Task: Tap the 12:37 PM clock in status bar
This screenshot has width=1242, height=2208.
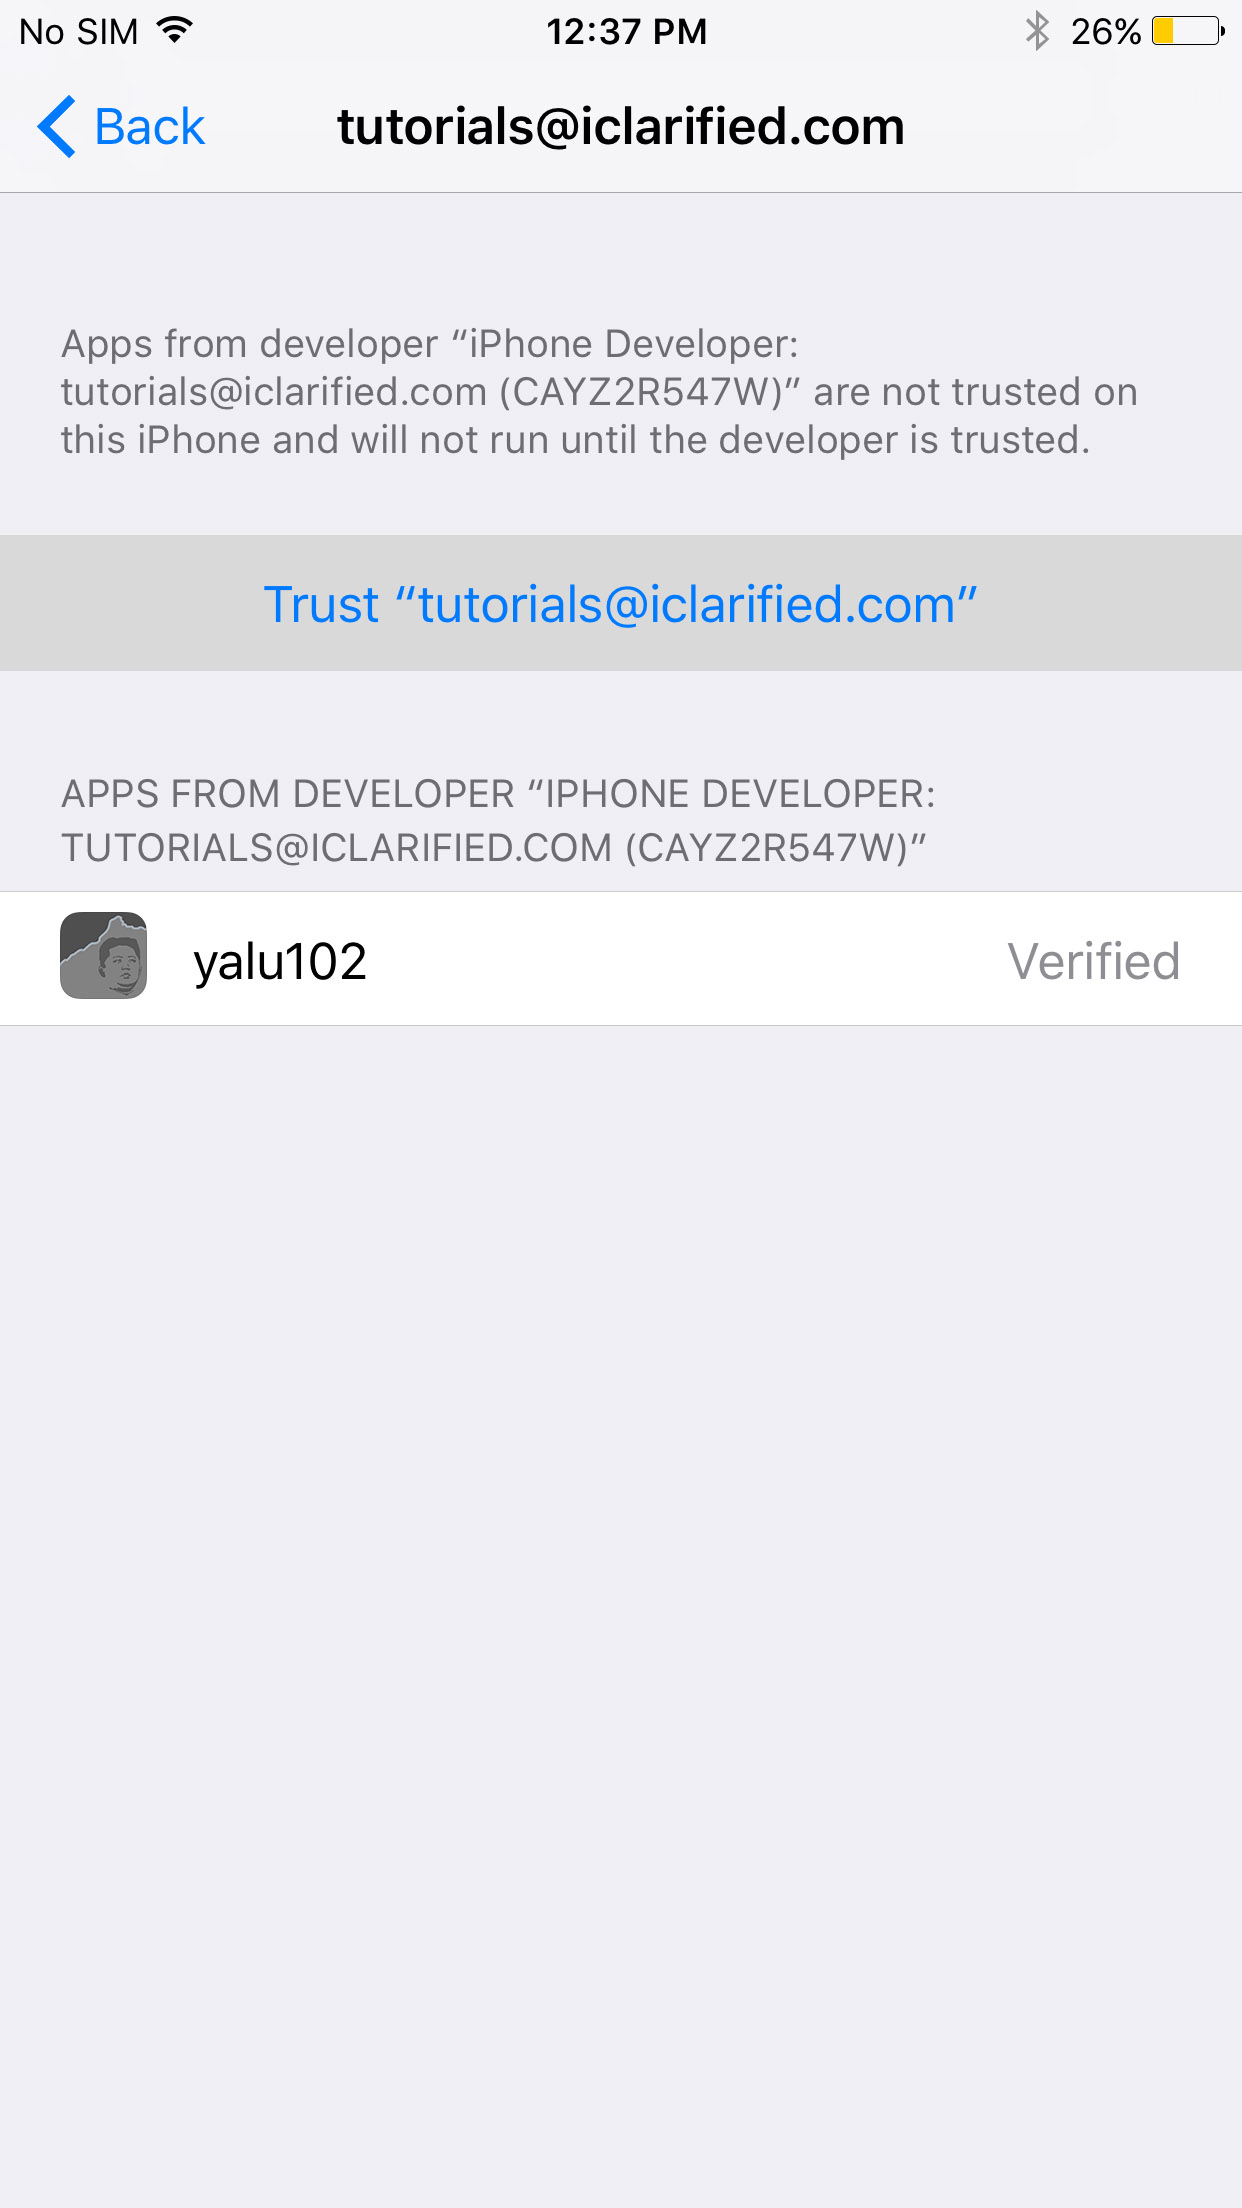Action: [x=627, y=31]
